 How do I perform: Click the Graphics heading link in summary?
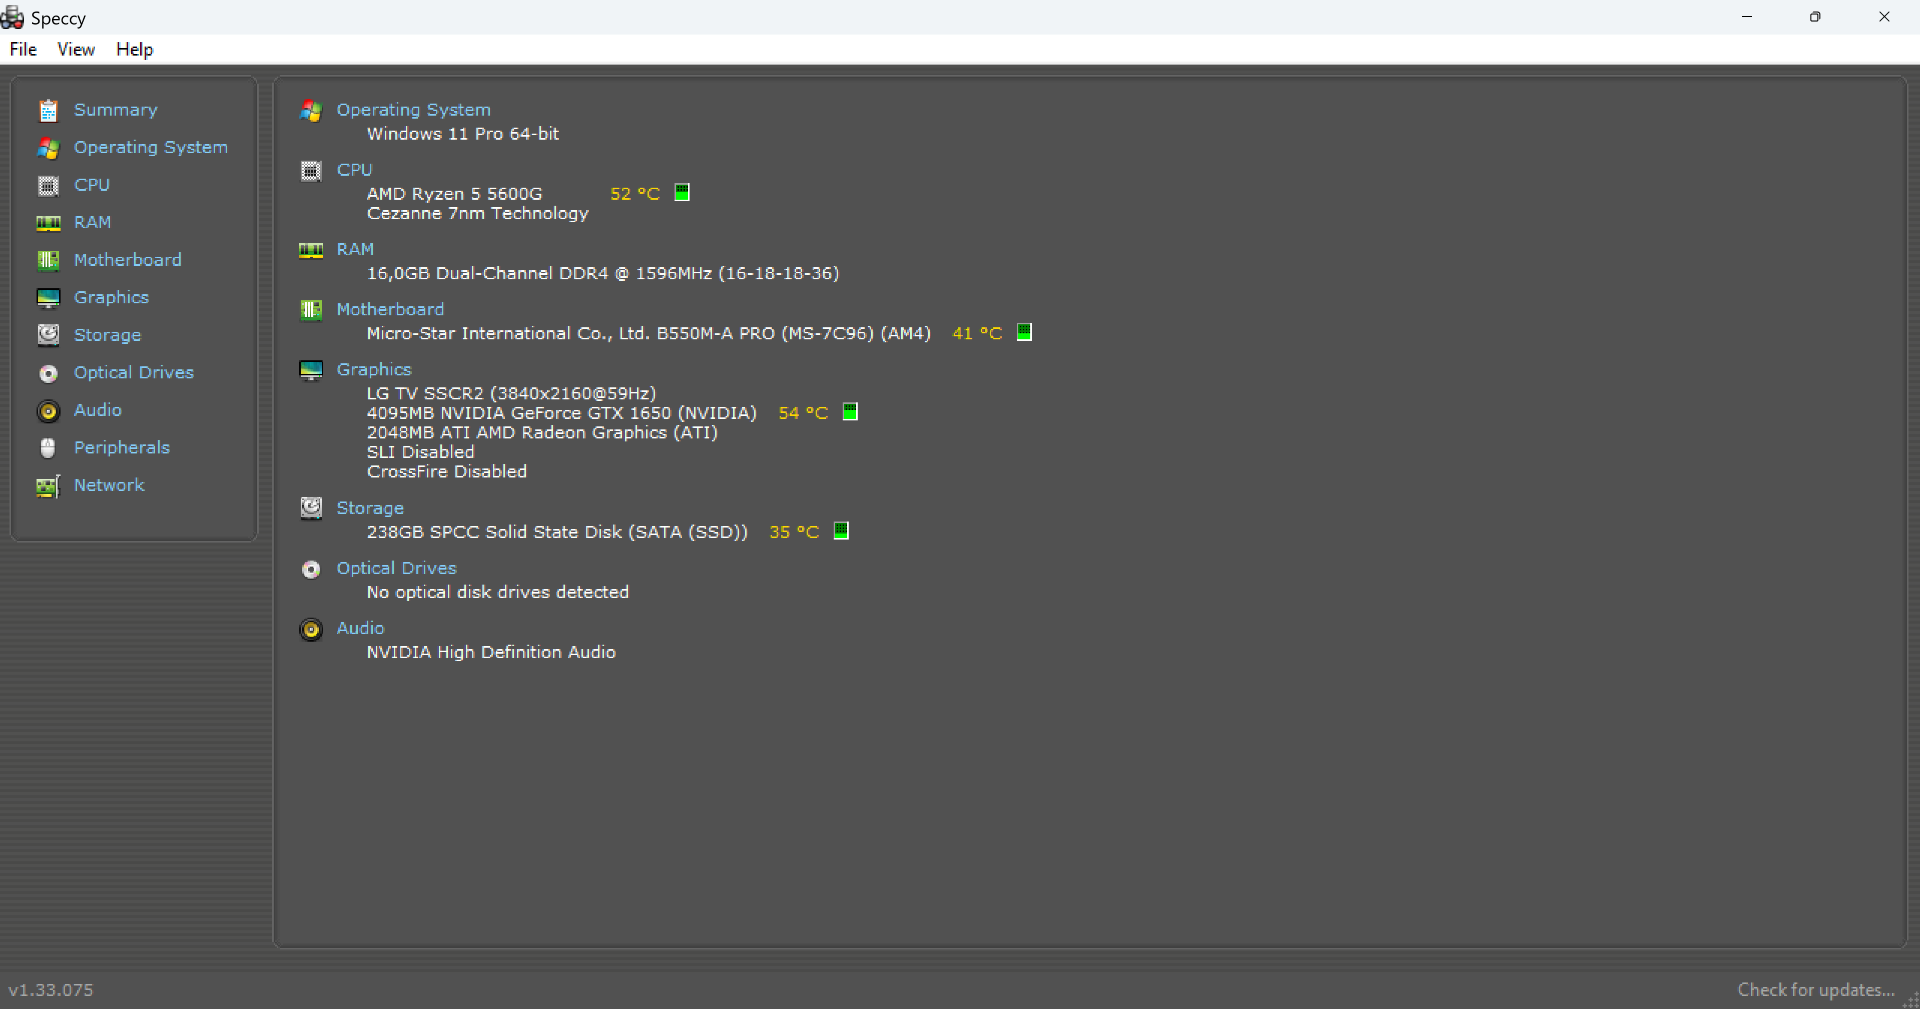pos(374,369)
